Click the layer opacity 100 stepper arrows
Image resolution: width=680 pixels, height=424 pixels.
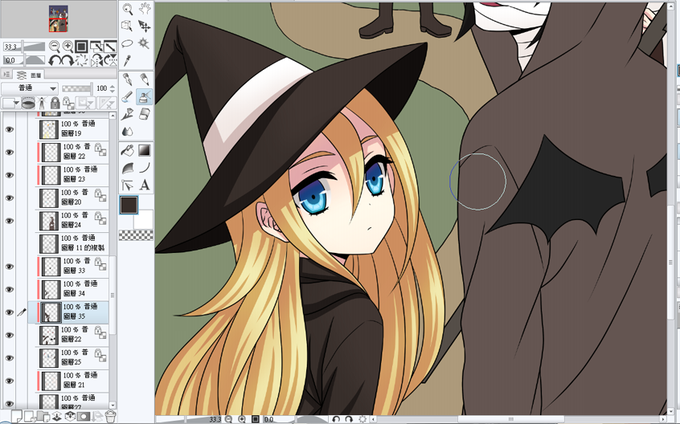pos(113,88)
